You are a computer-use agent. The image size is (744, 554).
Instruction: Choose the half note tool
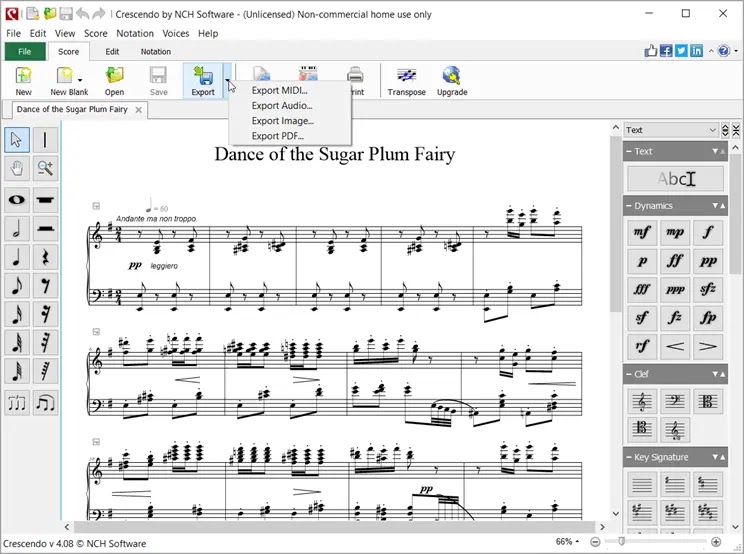click(17, 229)
